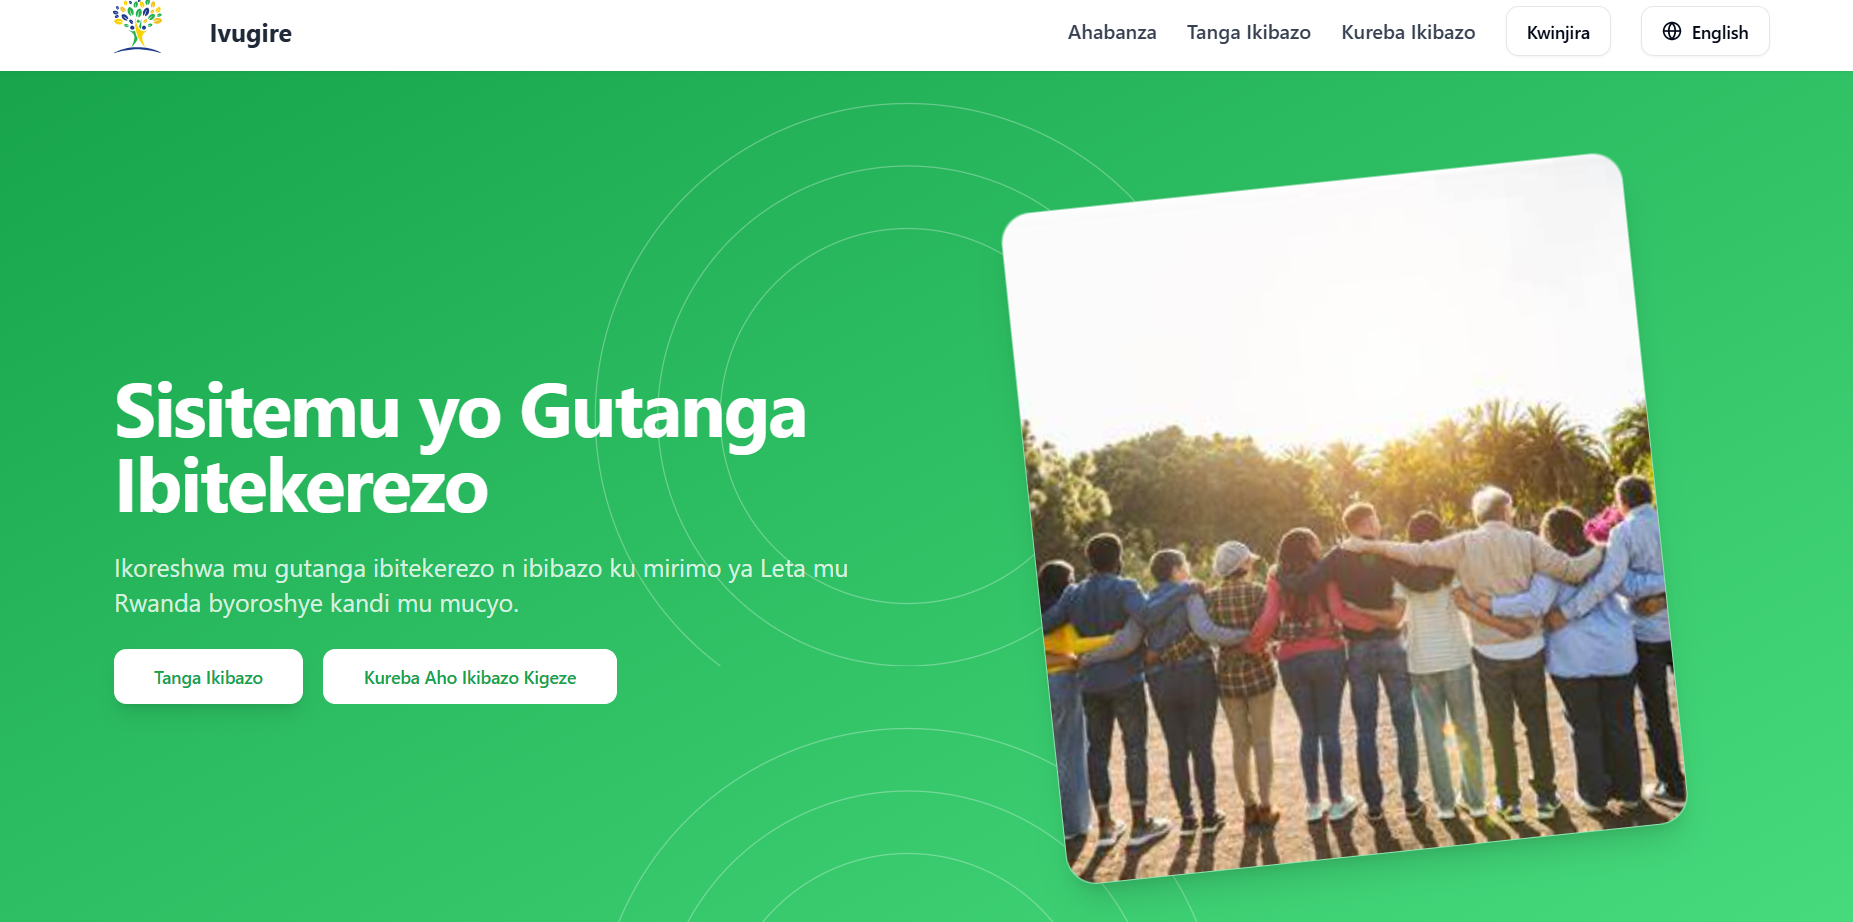1853x922 pixels.
Task: Click the Sisitemu yo Gutanga Ibitekerezo heading
Action: coord(460,449)
